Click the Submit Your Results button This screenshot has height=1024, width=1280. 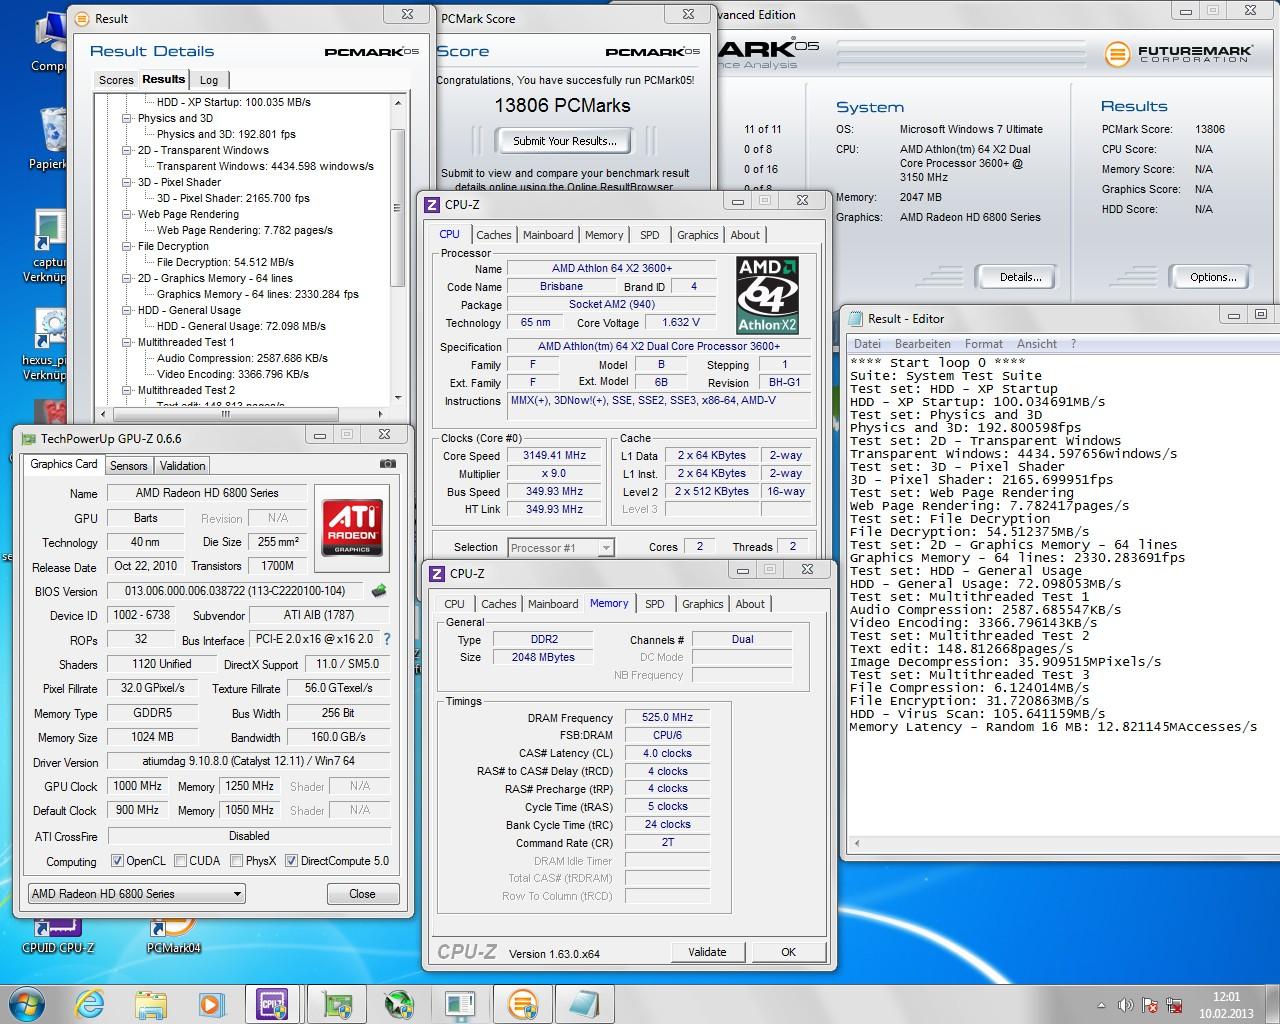[565, 141]
